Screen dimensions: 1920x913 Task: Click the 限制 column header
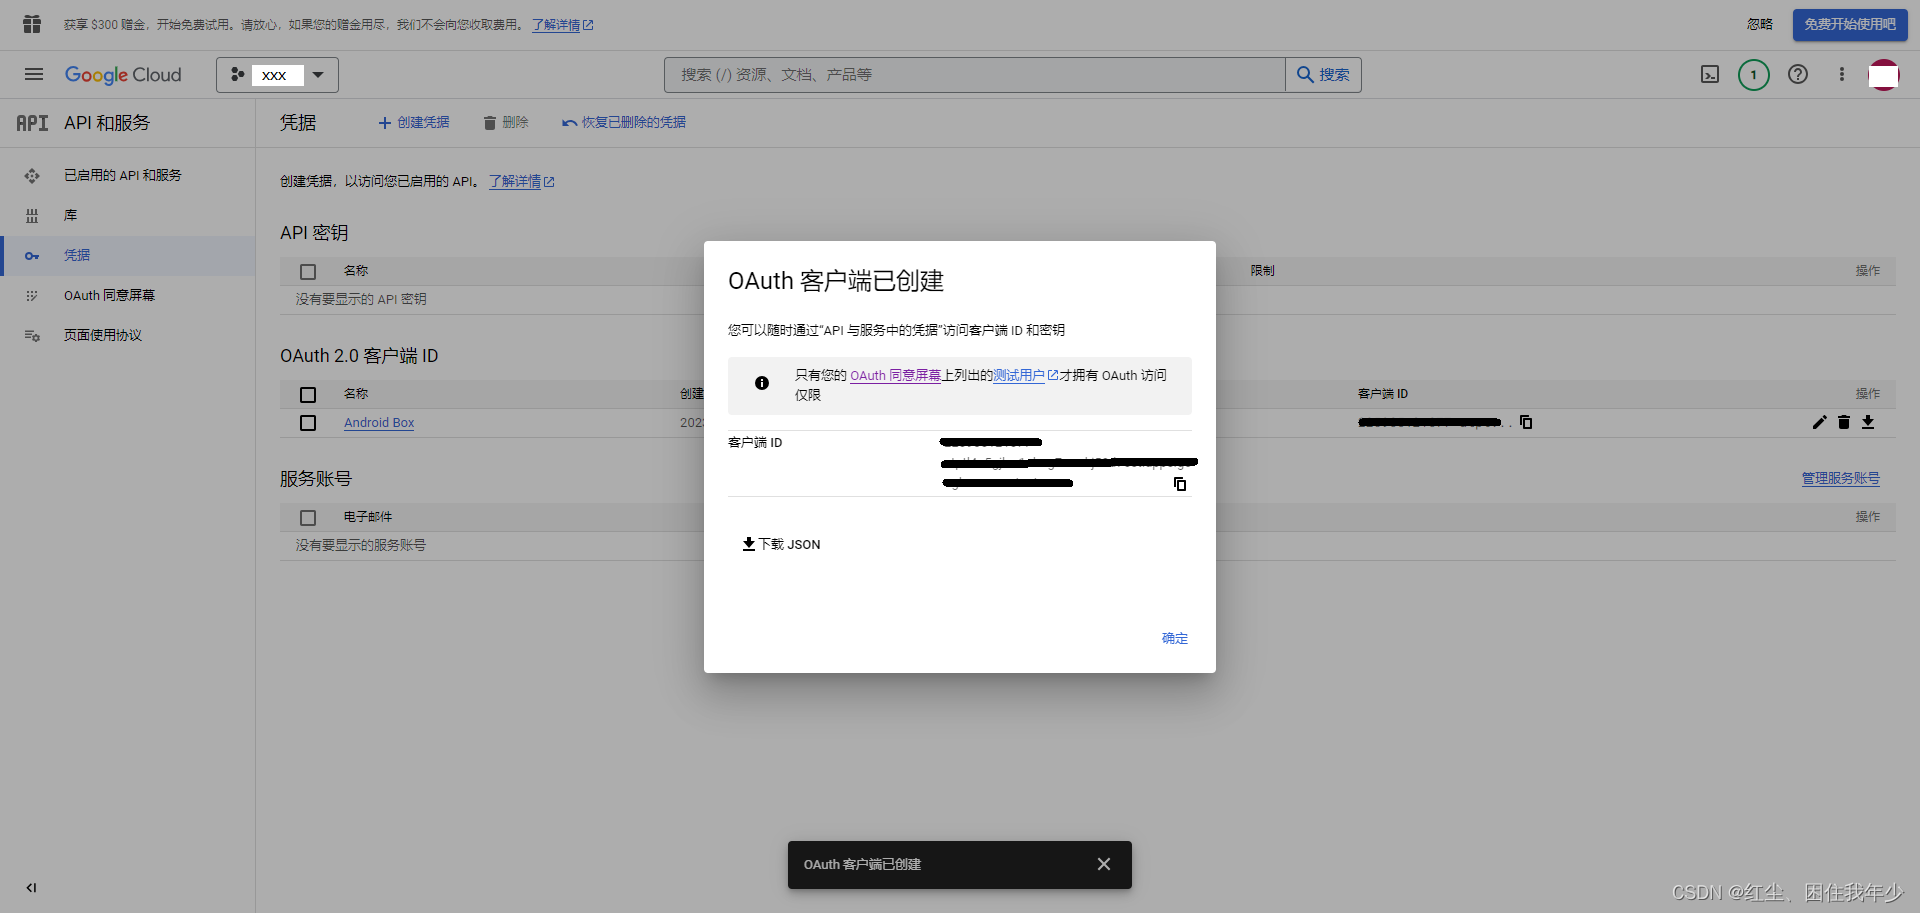click(1262, 271)
